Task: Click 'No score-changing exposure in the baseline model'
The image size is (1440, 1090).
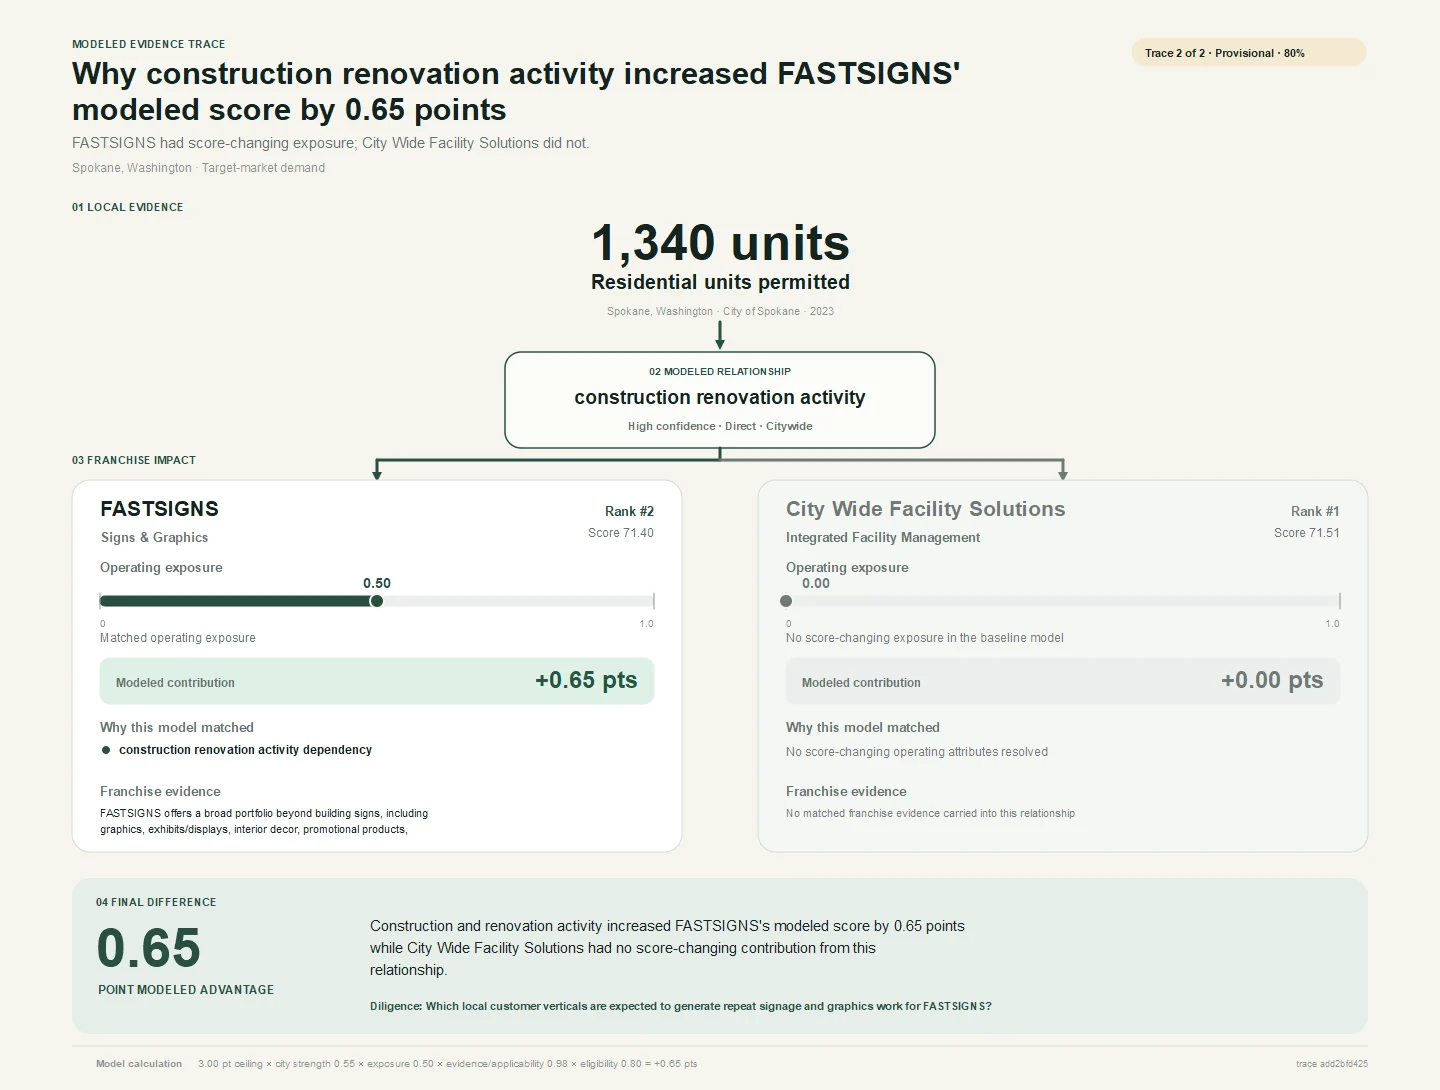Action: tap(925, 638)
